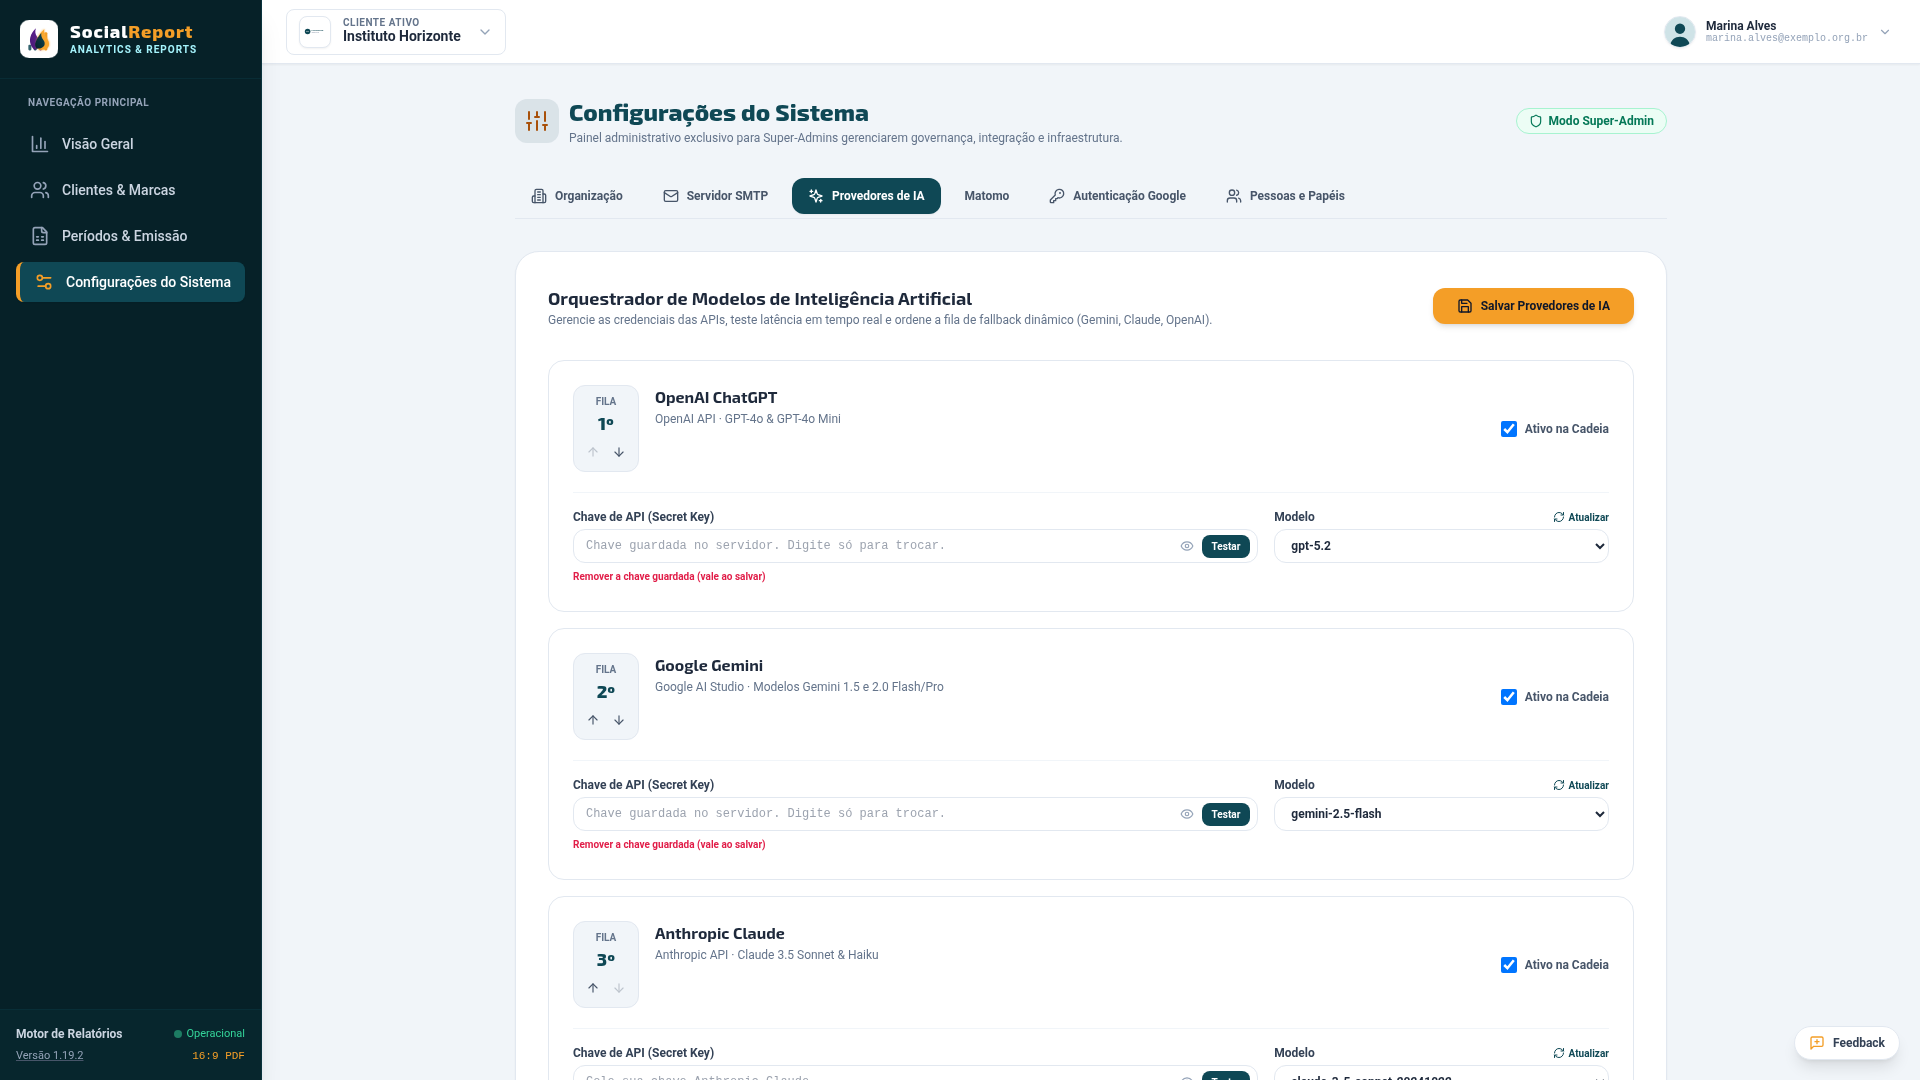Show the OpenAI API key with eye icon
This screenshot has width=1920, height=1080.
pyautogui.click(x=1187, y=546)
